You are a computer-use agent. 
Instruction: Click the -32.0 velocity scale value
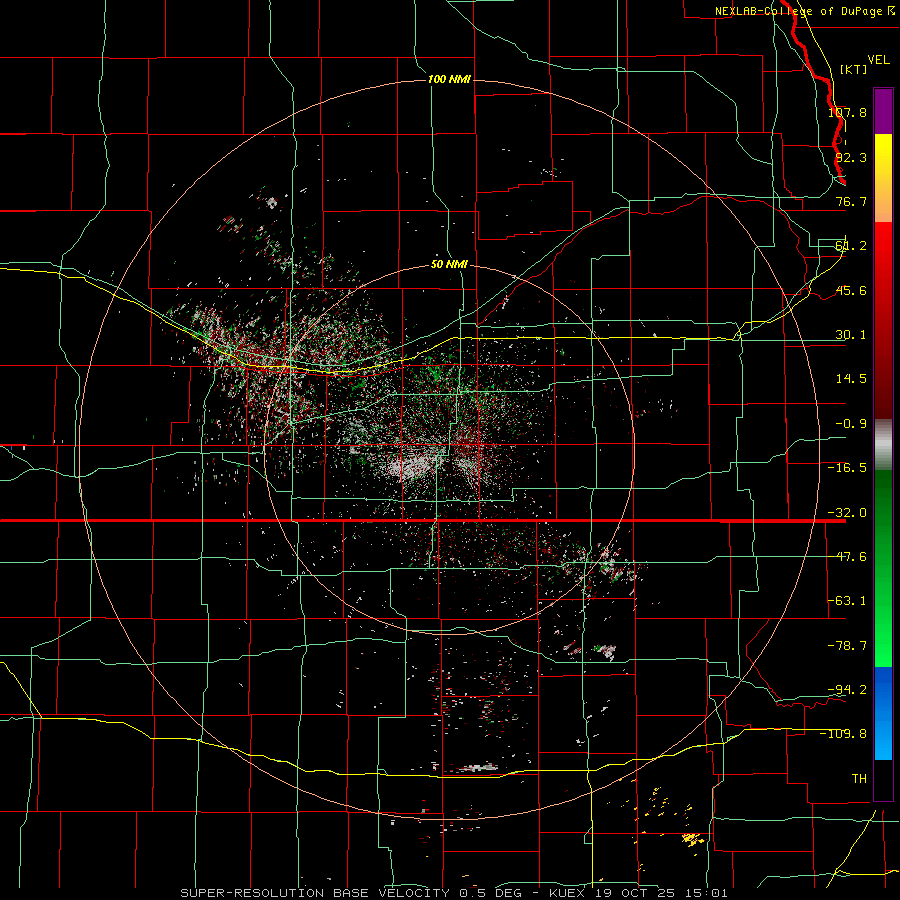[847, 513]
